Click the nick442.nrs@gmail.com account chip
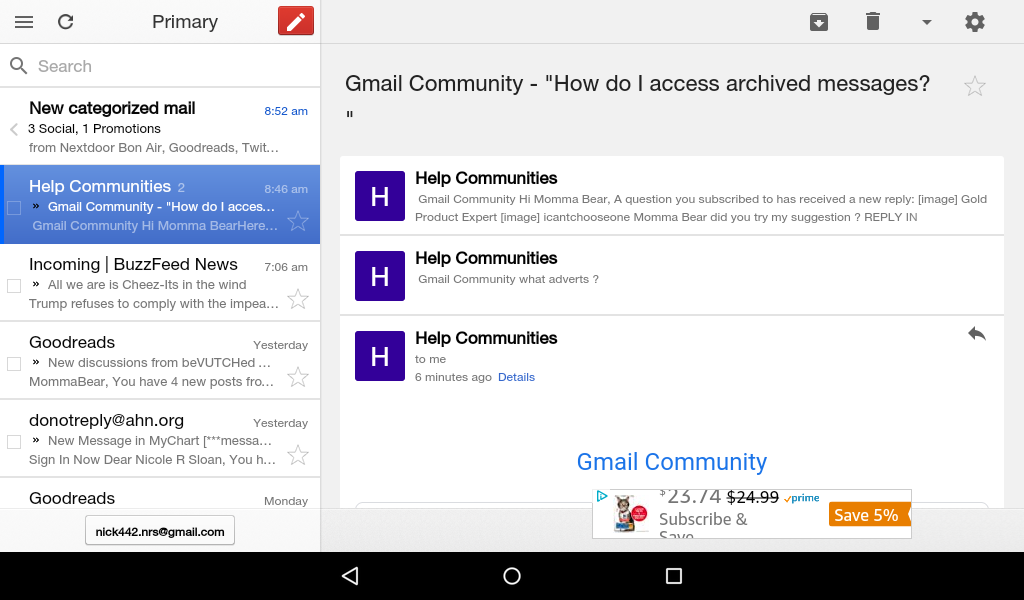Viewport: 1024px width, 600px height. point(159,530)
